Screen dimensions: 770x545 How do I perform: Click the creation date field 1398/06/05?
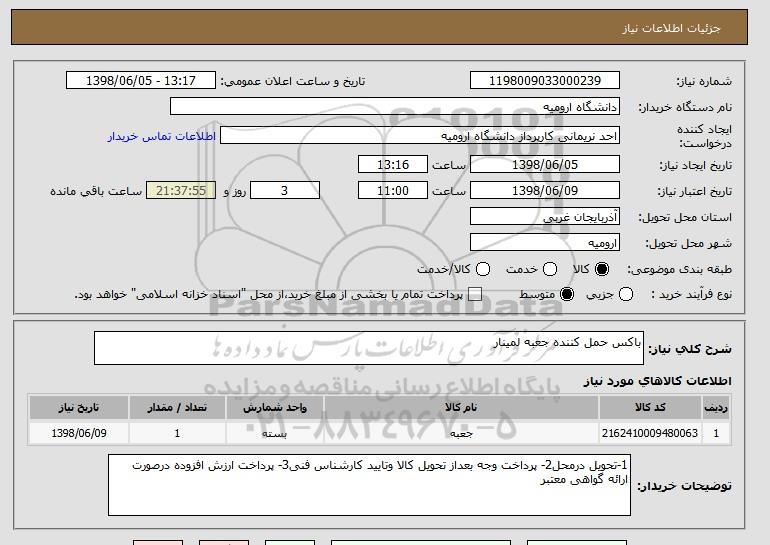(545, 164)
